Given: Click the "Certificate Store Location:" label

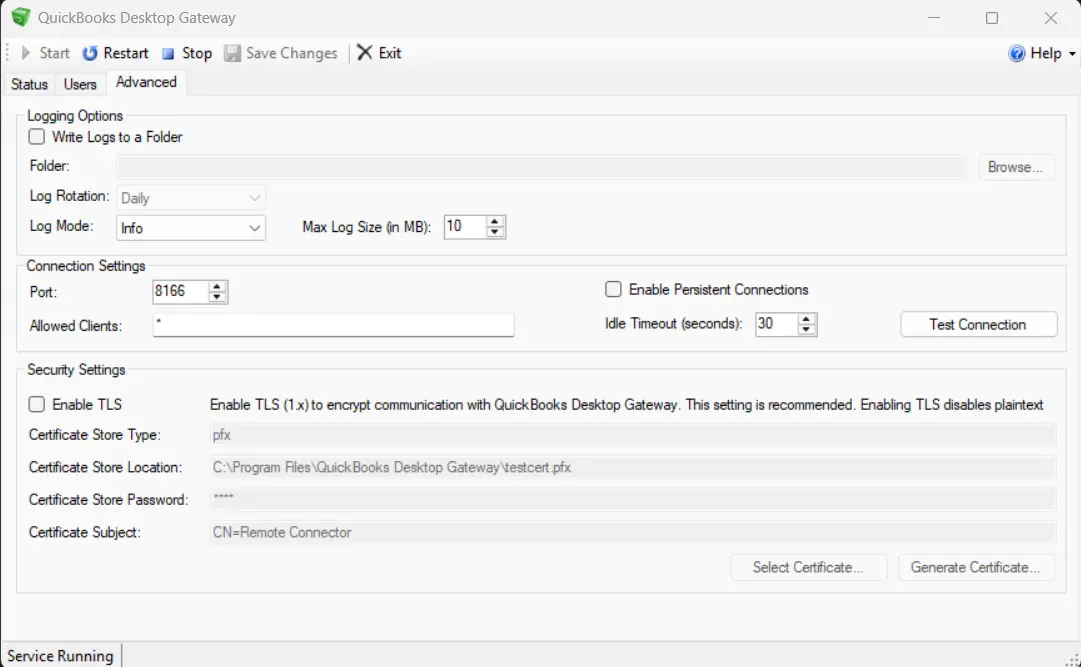Looking at the screenshot, I should tap(105, 467).
